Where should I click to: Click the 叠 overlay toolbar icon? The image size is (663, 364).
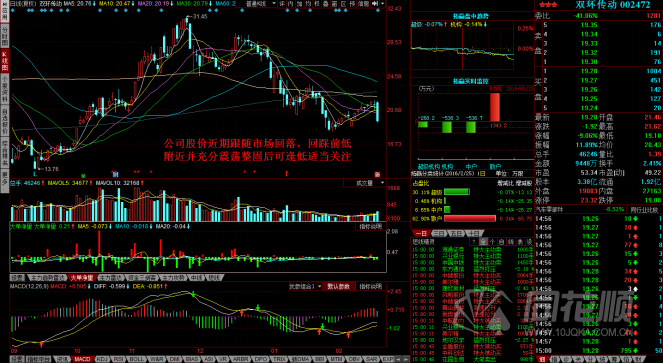pyautogui.click(x=326, y=3)
